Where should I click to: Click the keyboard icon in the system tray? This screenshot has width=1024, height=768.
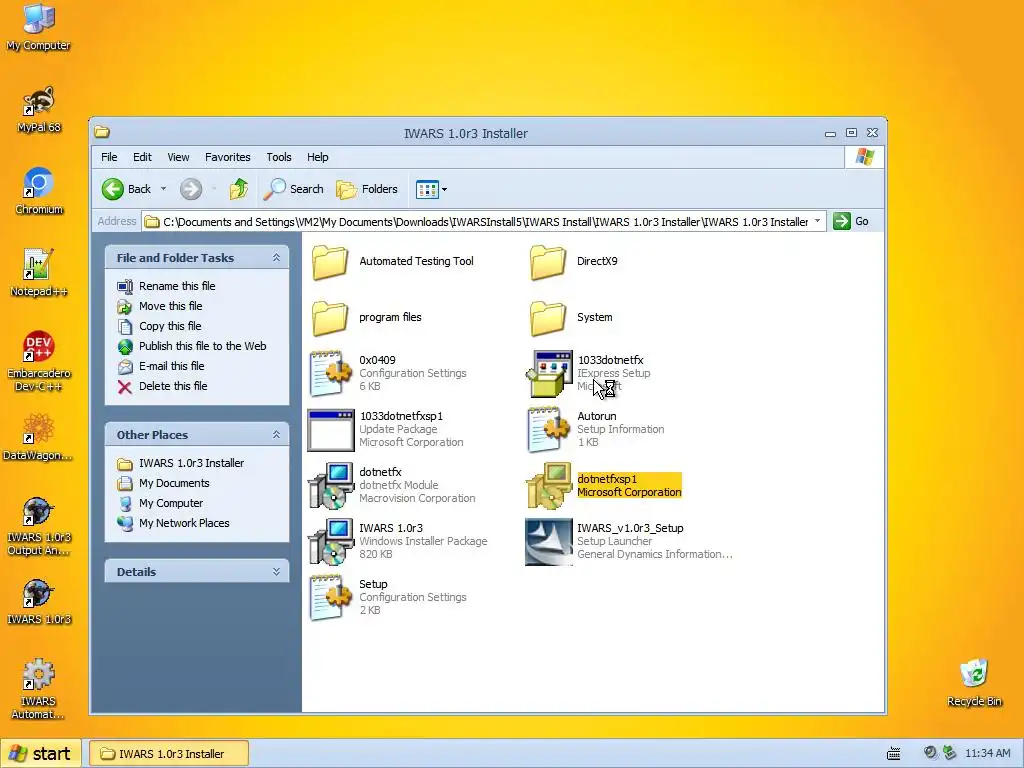pyautogui.click(x=893, y=754)
